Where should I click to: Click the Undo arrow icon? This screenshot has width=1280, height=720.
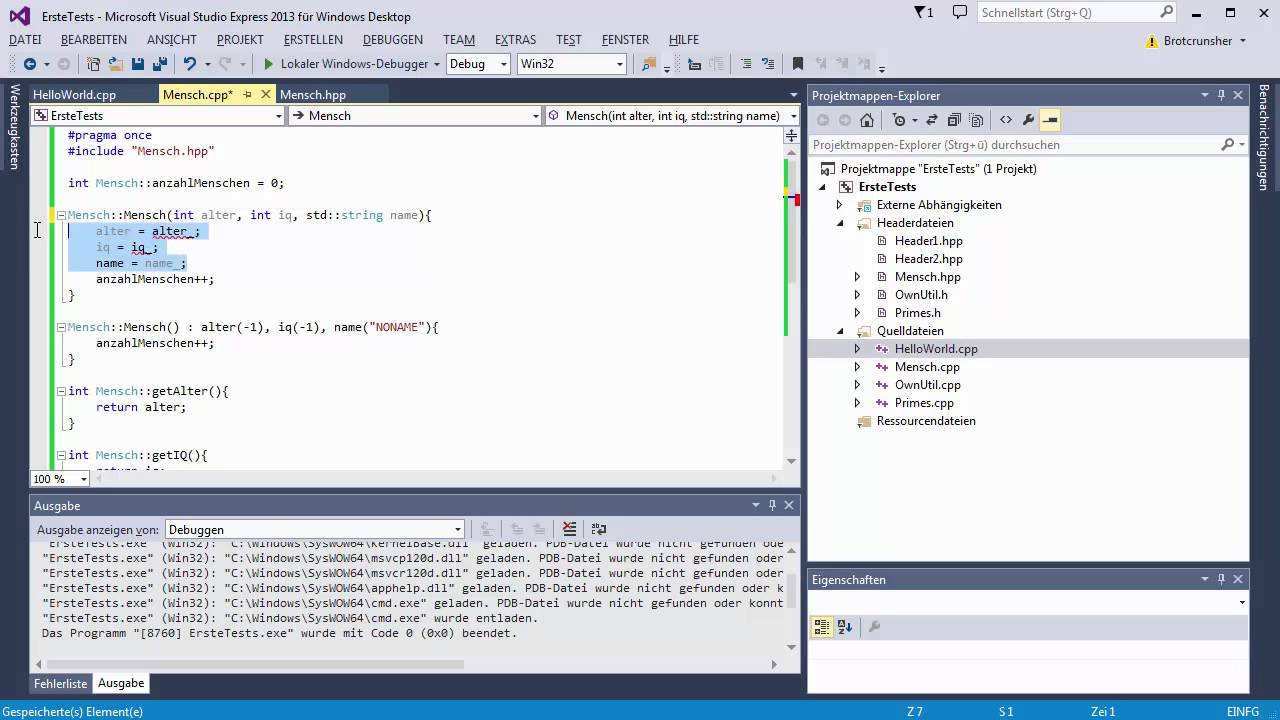[x=189, y=64]
